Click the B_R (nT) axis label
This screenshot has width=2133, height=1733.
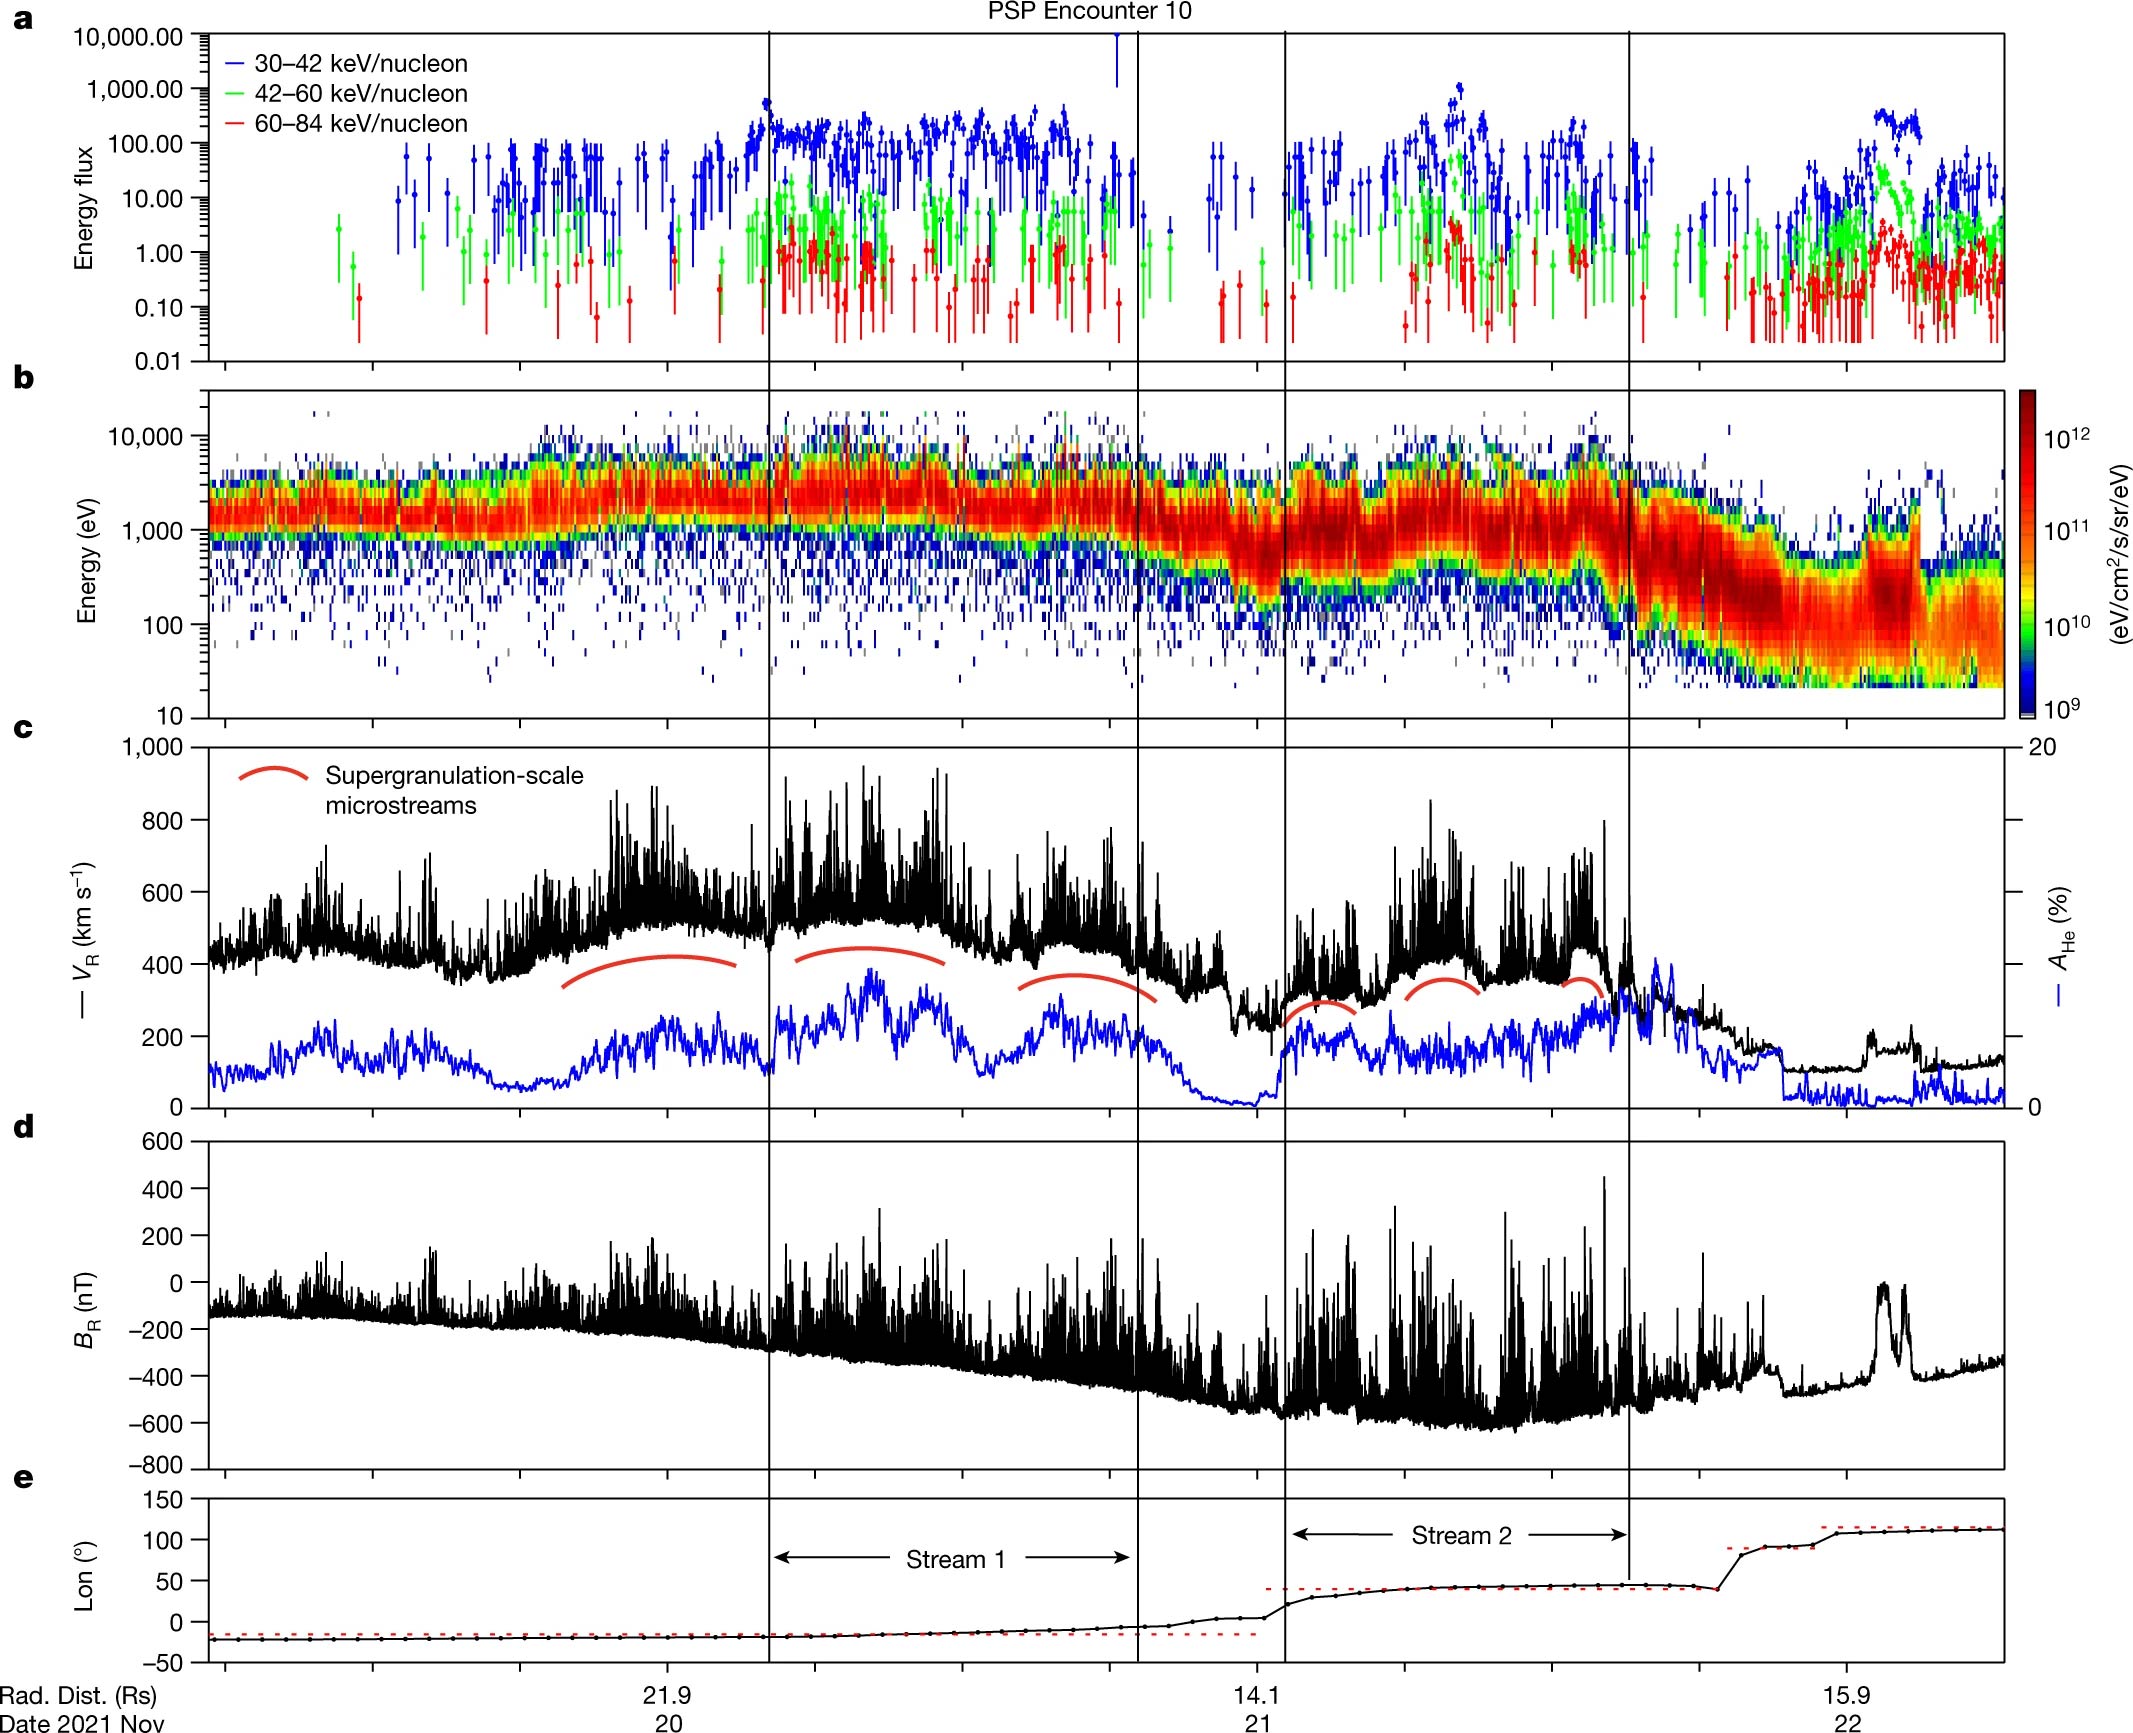click(x=87, y=1310)
